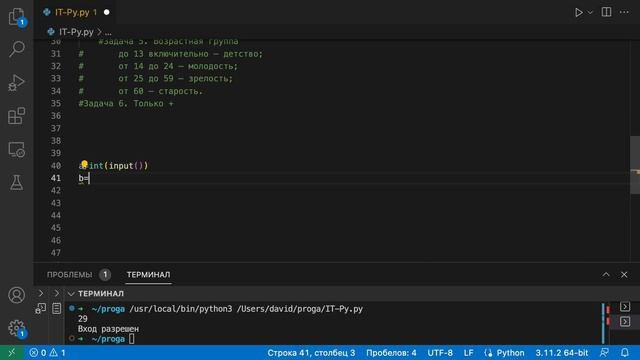The width and height of the screenshot is (640, 360).
Task: Click Строка 41, столбец 3 status item
Action: click(x=311, y=353)
